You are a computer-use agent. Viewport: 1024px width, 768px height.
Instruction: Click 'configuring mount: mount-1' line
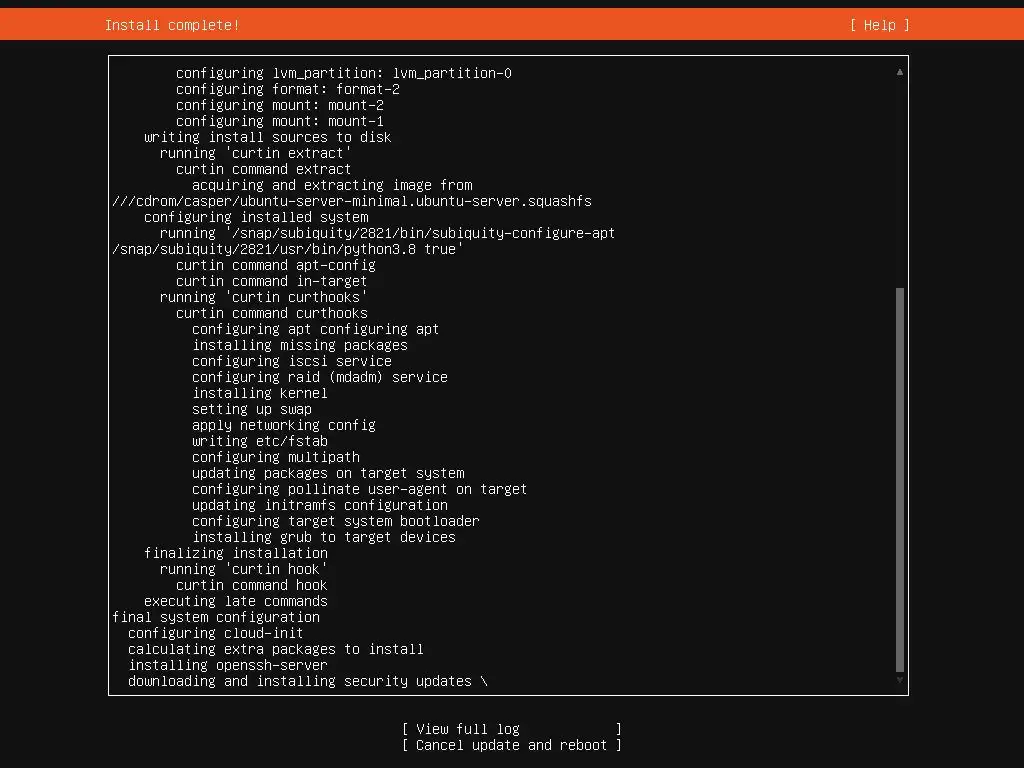[280, 121]
